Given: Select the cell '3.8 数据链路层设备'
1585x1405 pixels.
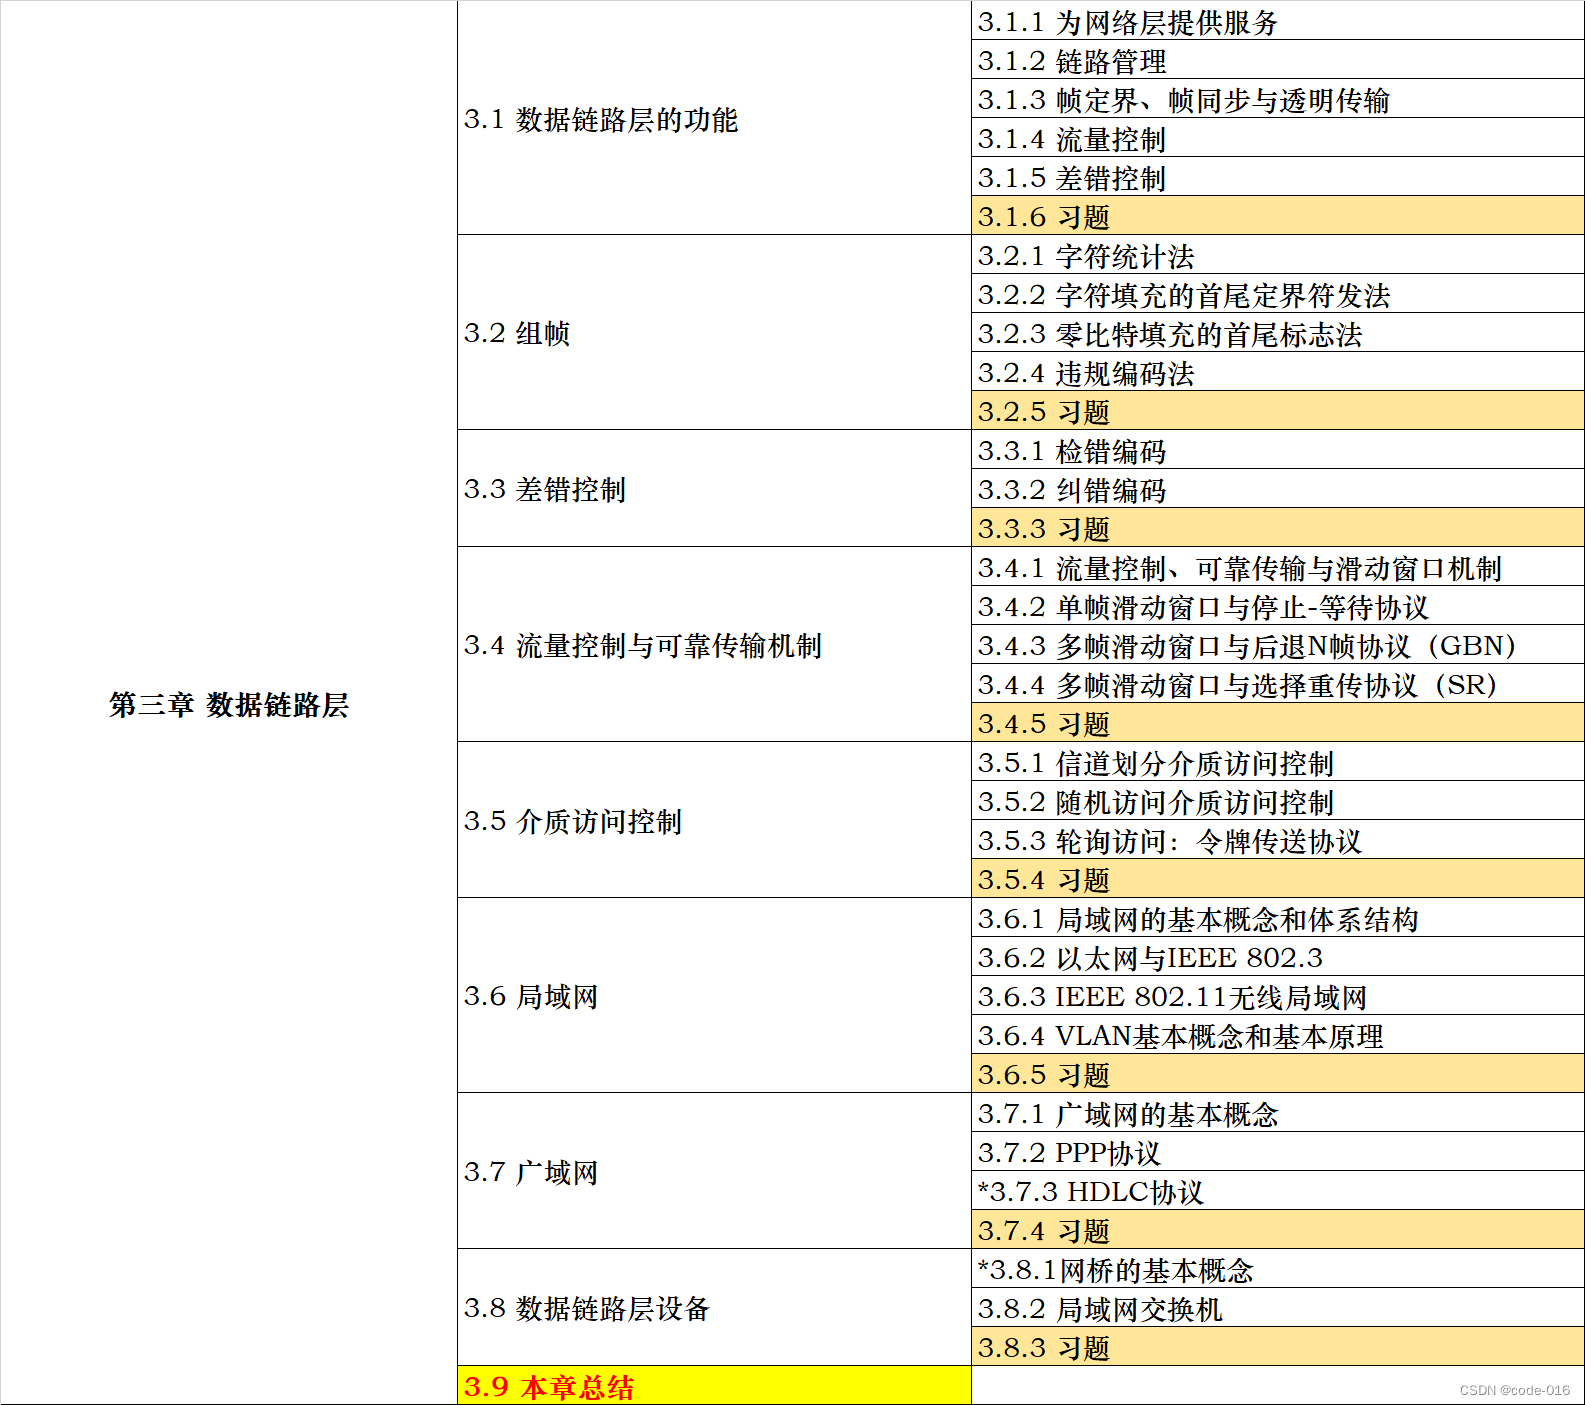Looking at the screenshot, I should [x=714, y=1307].
